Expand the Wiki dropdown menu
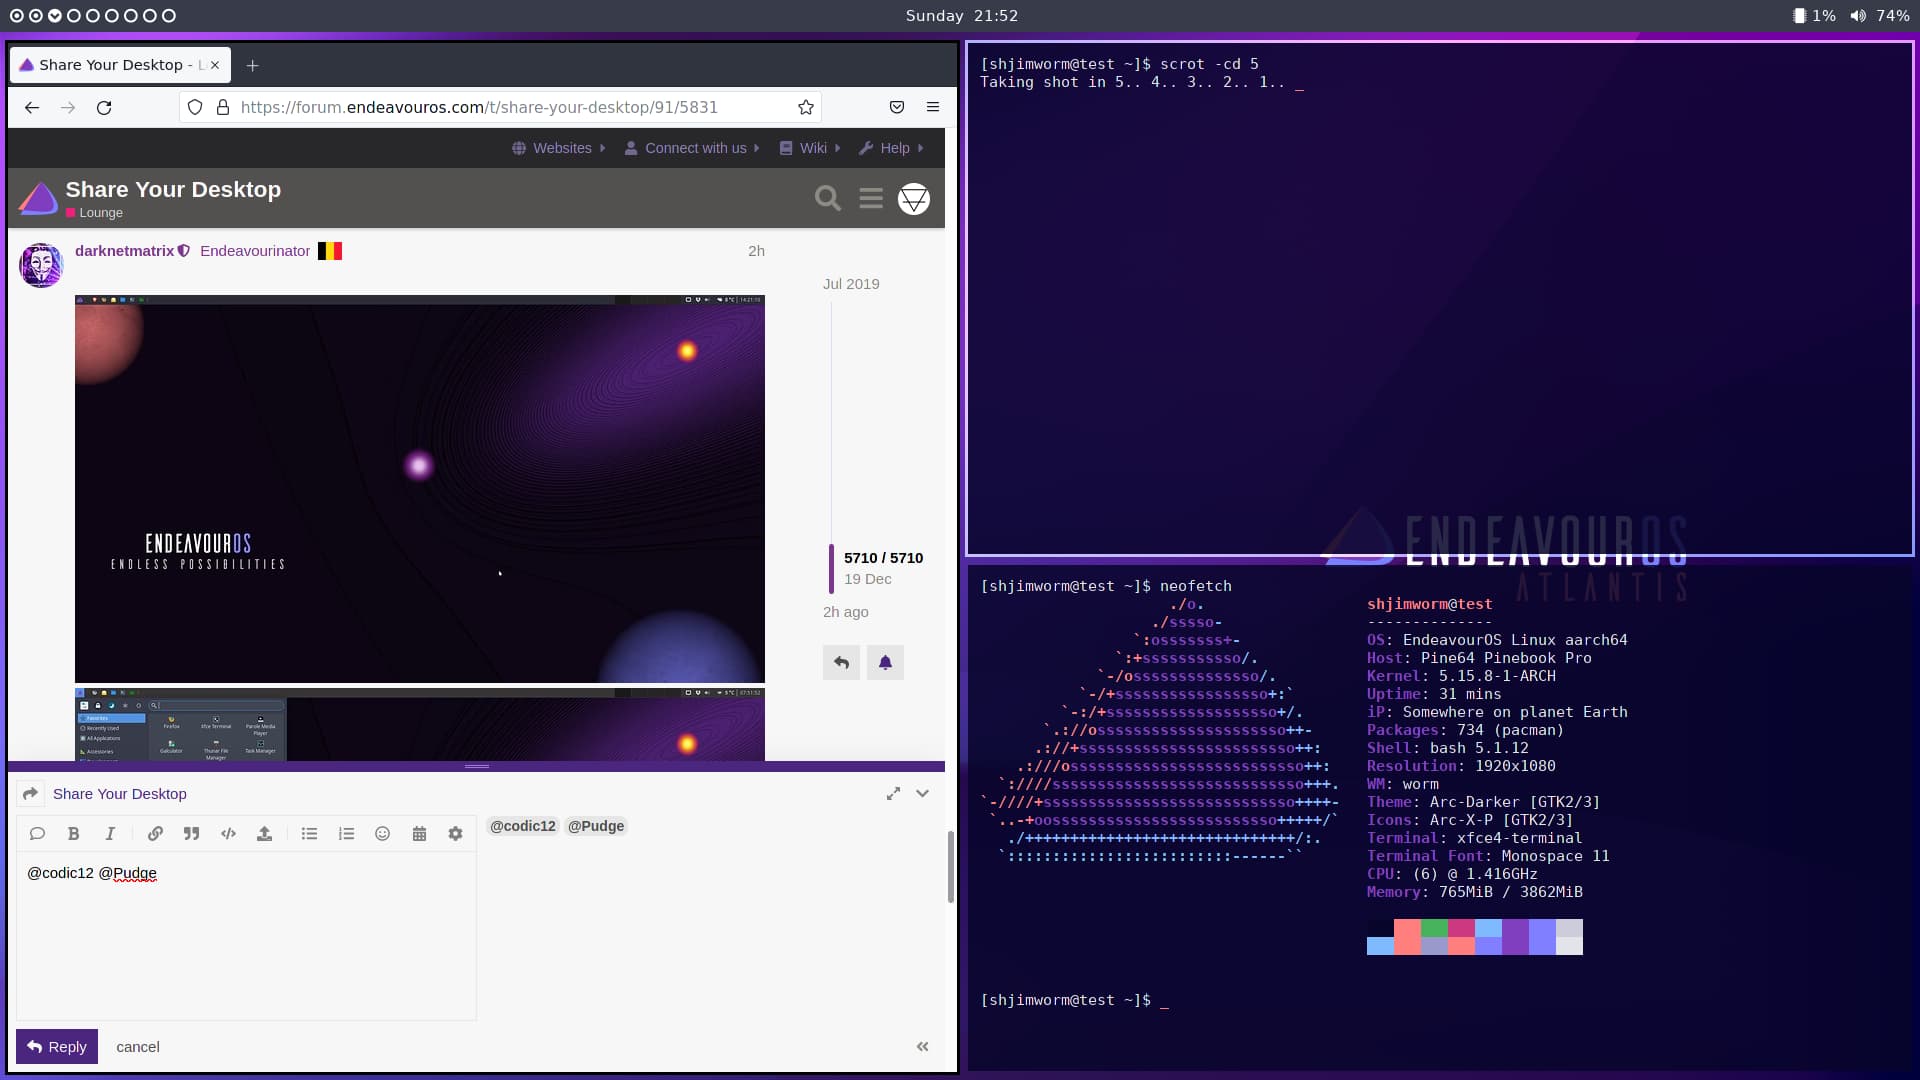 click(810, 148)
